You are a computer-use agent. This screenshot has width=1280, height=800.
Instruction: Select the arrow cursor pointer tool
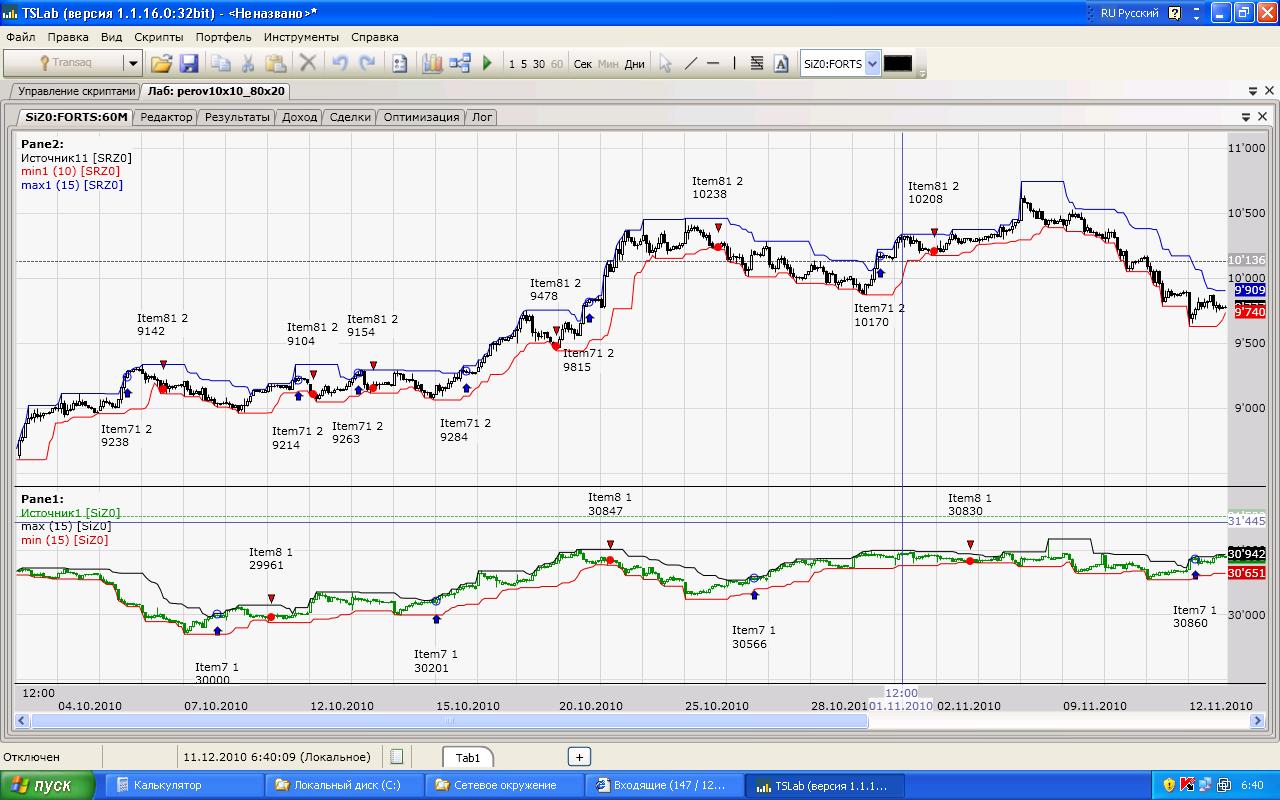[665, 63]
